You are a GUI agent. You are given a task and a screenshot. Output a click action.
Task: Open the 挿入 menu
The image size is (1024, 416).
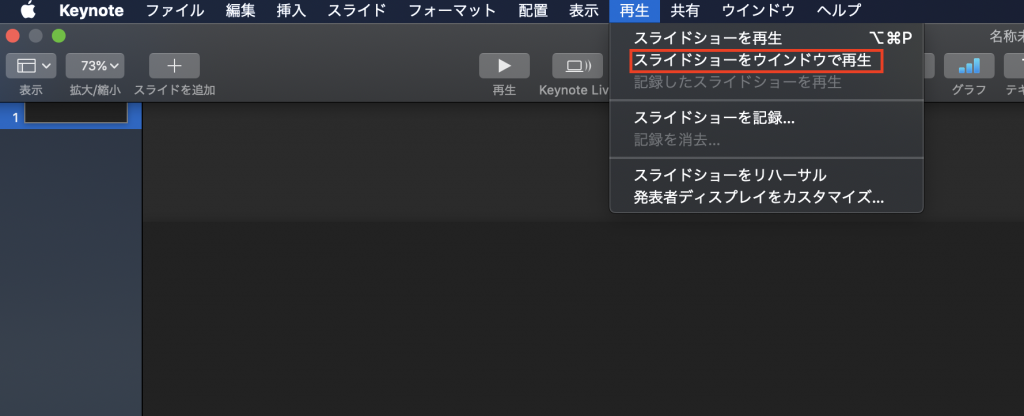tap(289, 10)
